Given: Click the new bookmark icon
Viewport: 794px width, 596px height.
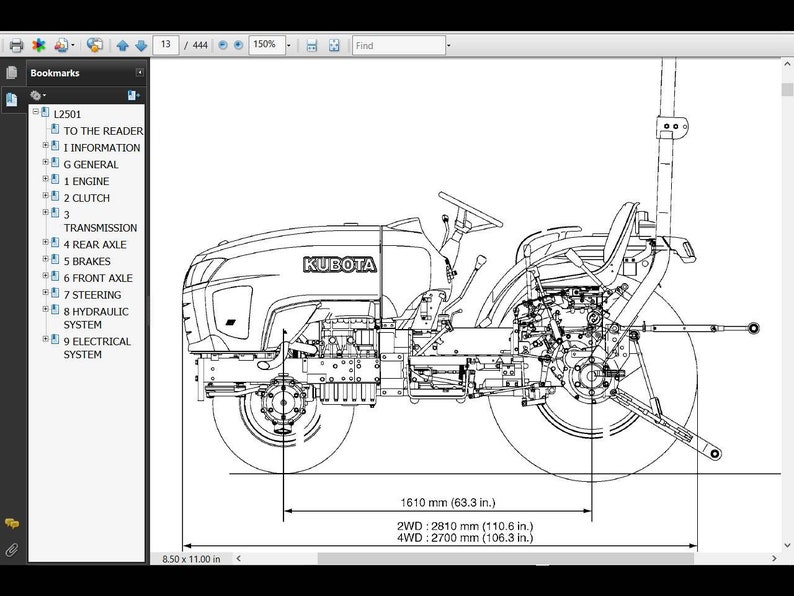Looking at the screenshot, I should coord(133,95).
